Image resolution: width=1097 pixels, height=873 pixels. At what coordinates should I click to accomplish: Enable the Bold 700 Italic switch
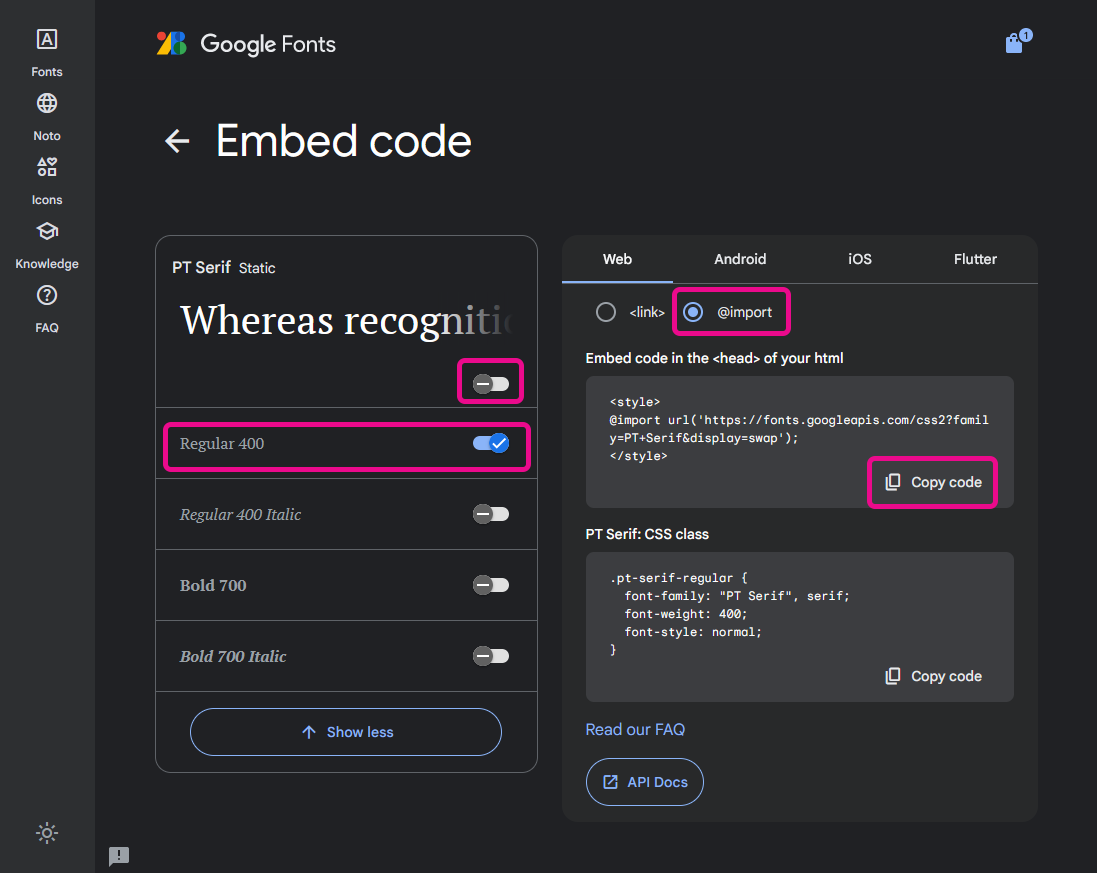pyautogui.click(x=490, y=656)
